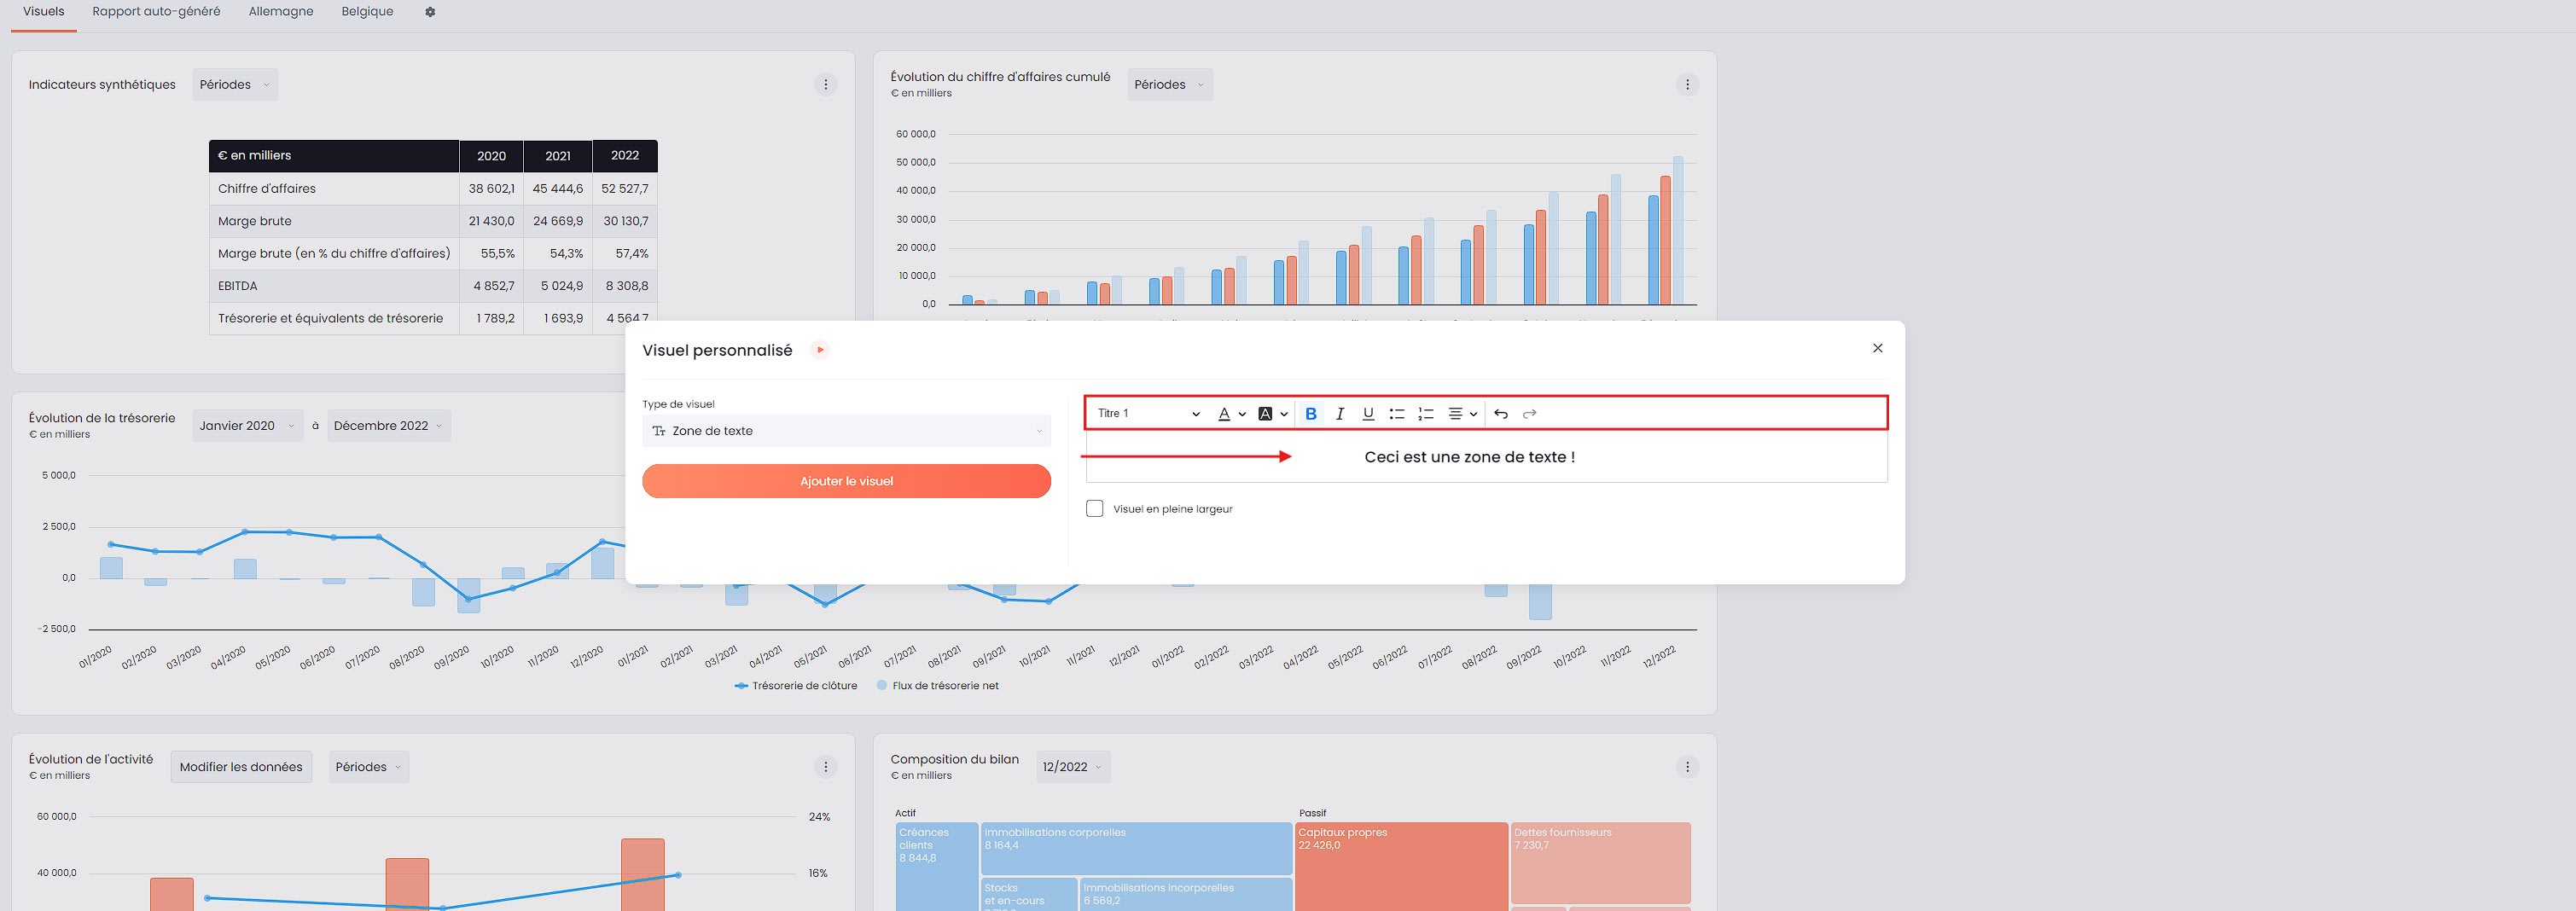This screenshot has height=911, width=2576.
Task: Click the 38 602,1 table value
Action: coord(491,189)
